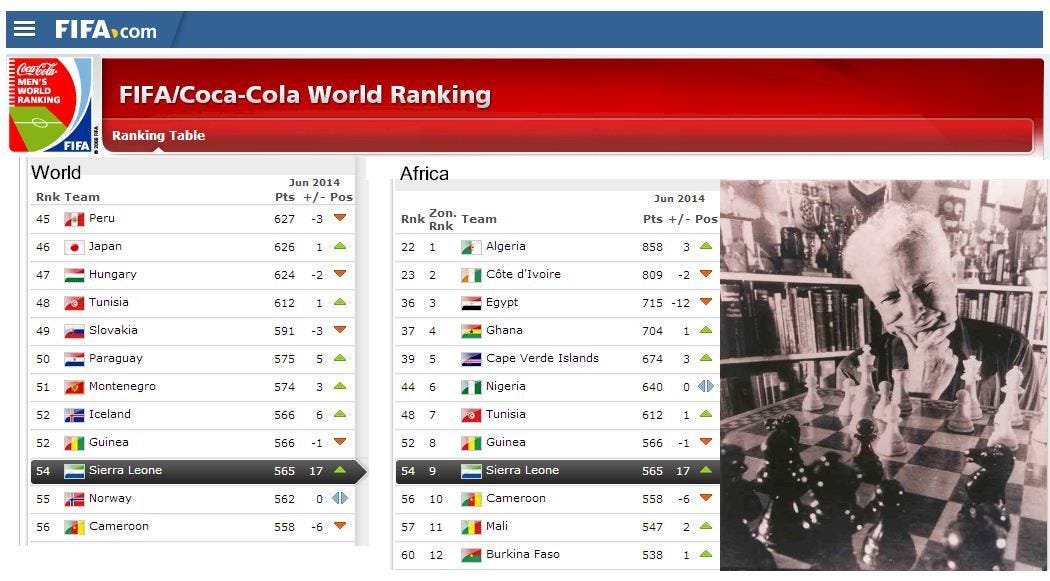Click Sierra Leone's flag in World table
The height and width of the screenshot is (581, 1050).
point(74,471)
